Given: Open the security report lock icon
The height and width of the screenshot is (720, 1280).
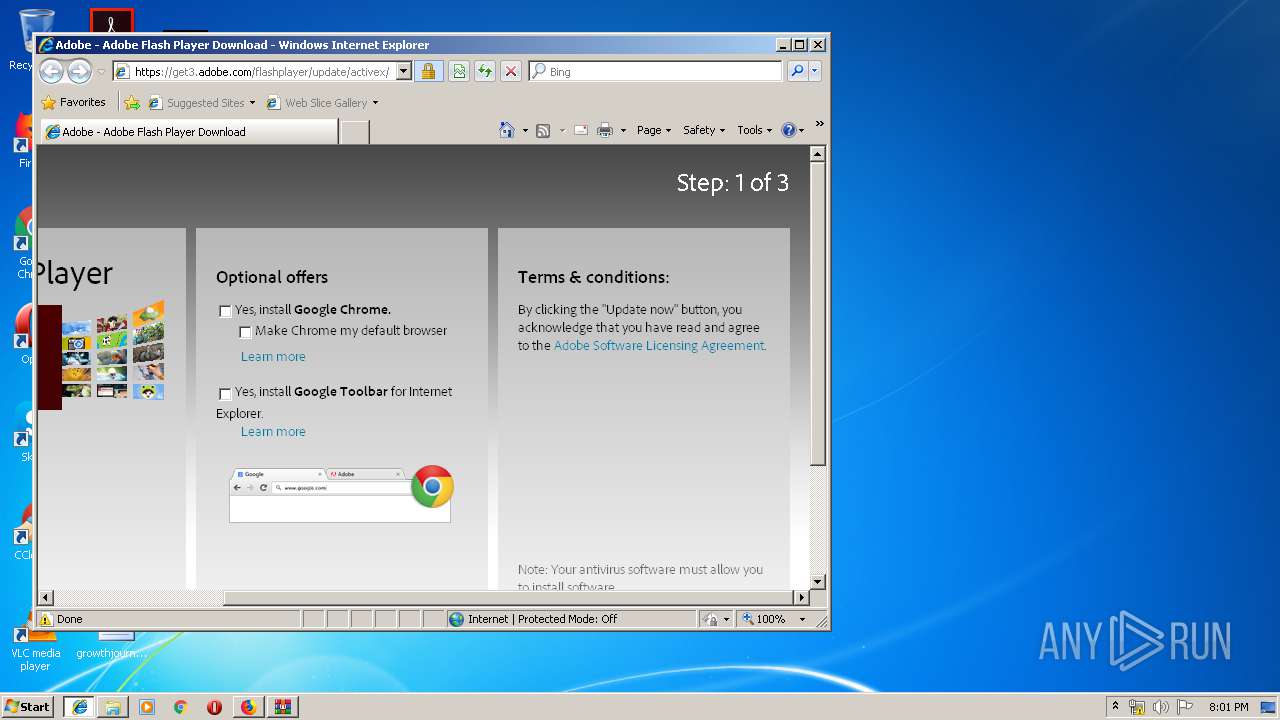Looking at the screenshot, I should point(428,71).
